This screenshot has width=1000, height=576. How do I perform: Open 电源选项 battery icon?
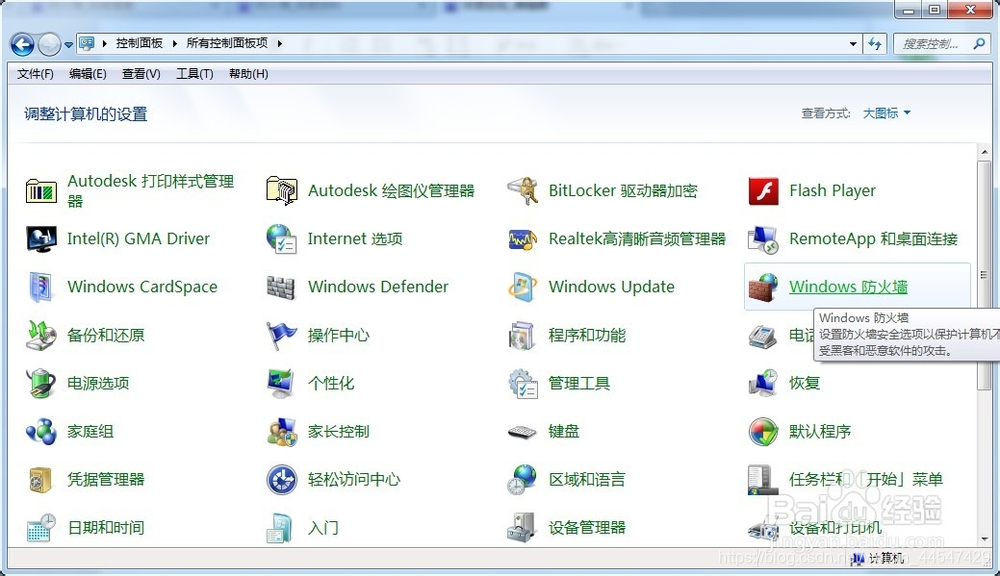pyautogui.click(x=41, y=383)
